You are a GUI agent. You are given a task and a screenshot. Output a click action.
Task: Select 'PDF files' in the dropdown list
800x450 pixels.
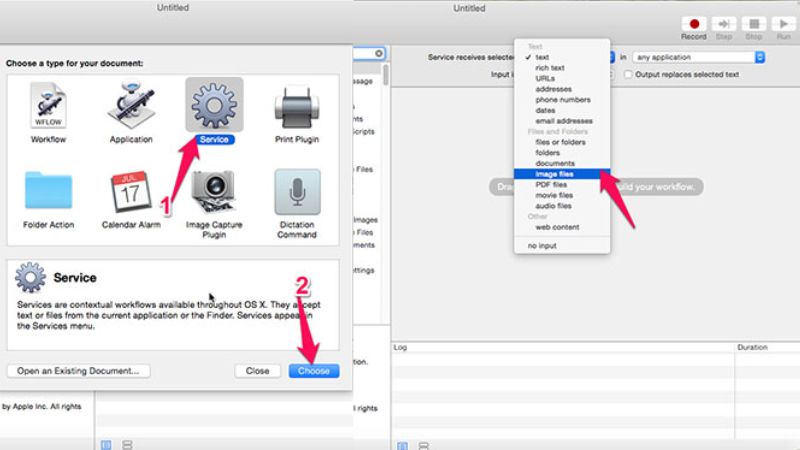(x=551, y=185)
